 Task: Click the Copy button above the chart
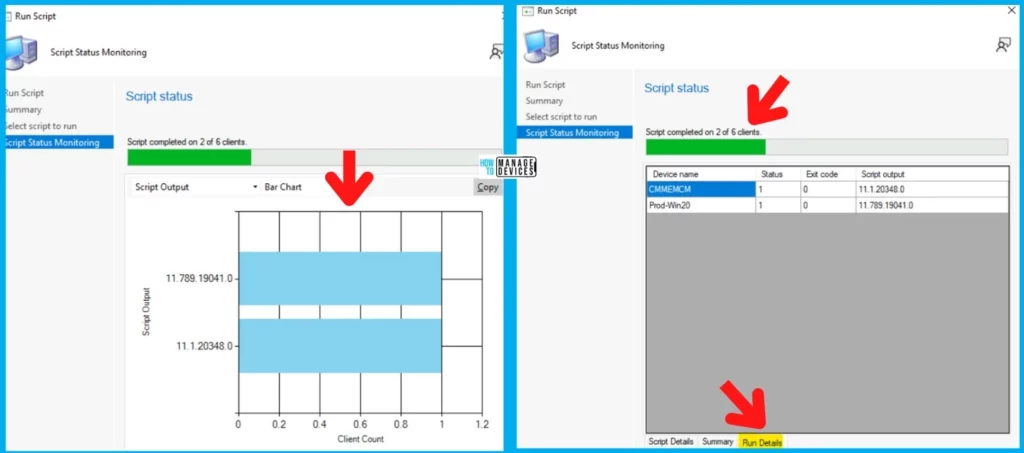click(487, 187)
